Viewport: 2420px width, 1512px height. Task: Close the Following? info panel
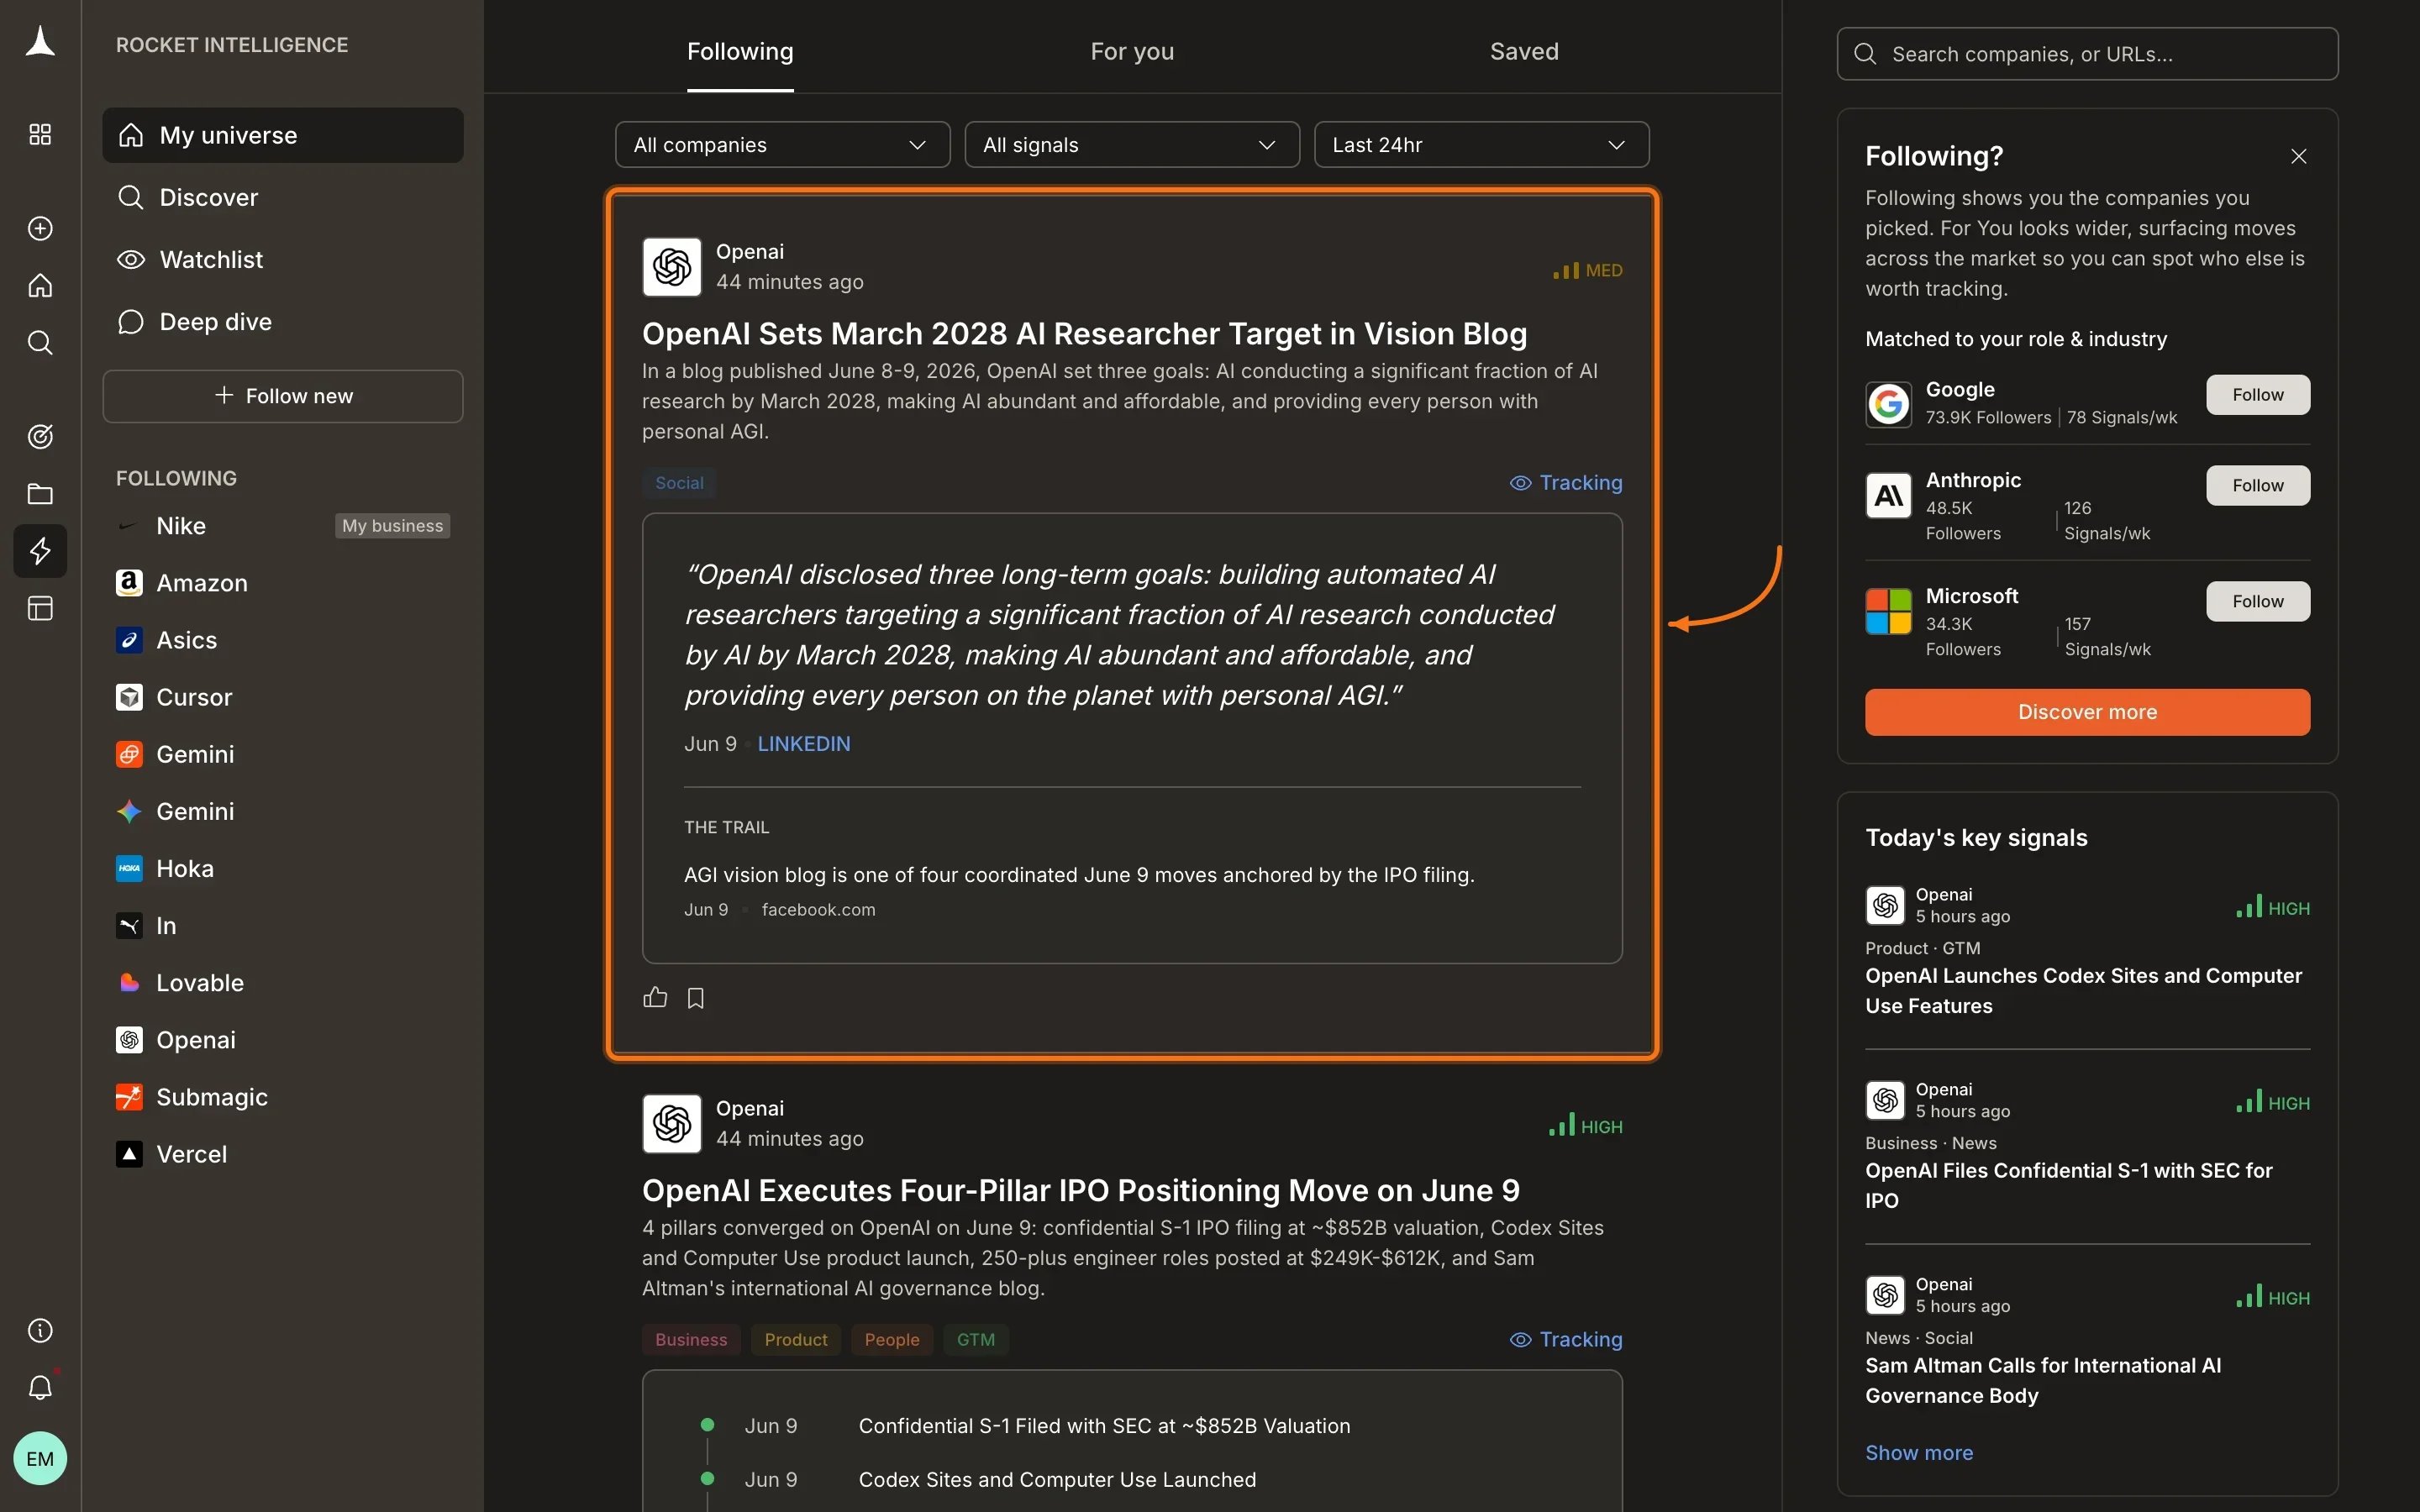[2299, 156]
